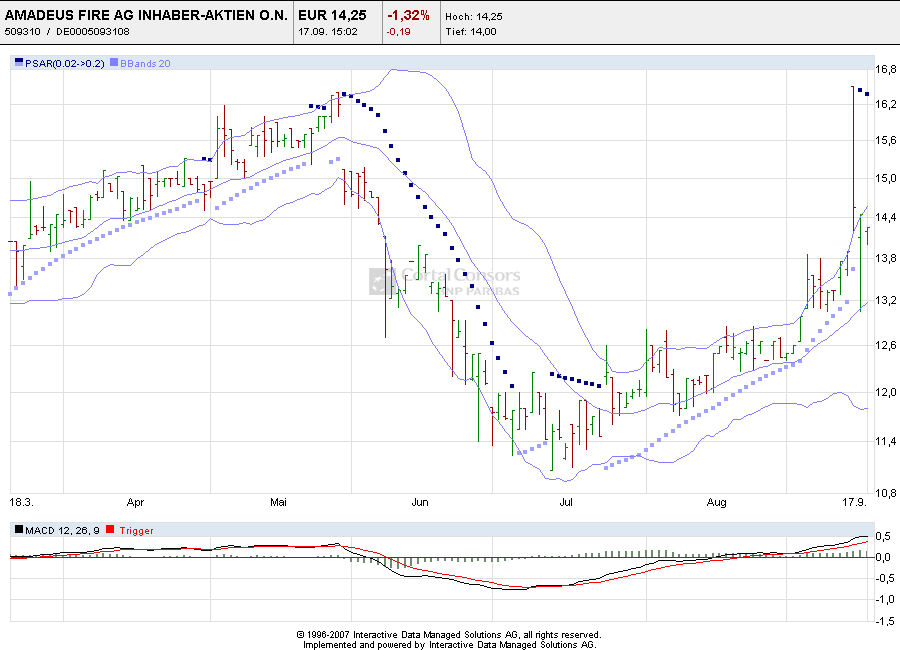900x650 pixels.
Task: Click the BBands 20 legend label
Action: tap(145, 64)
